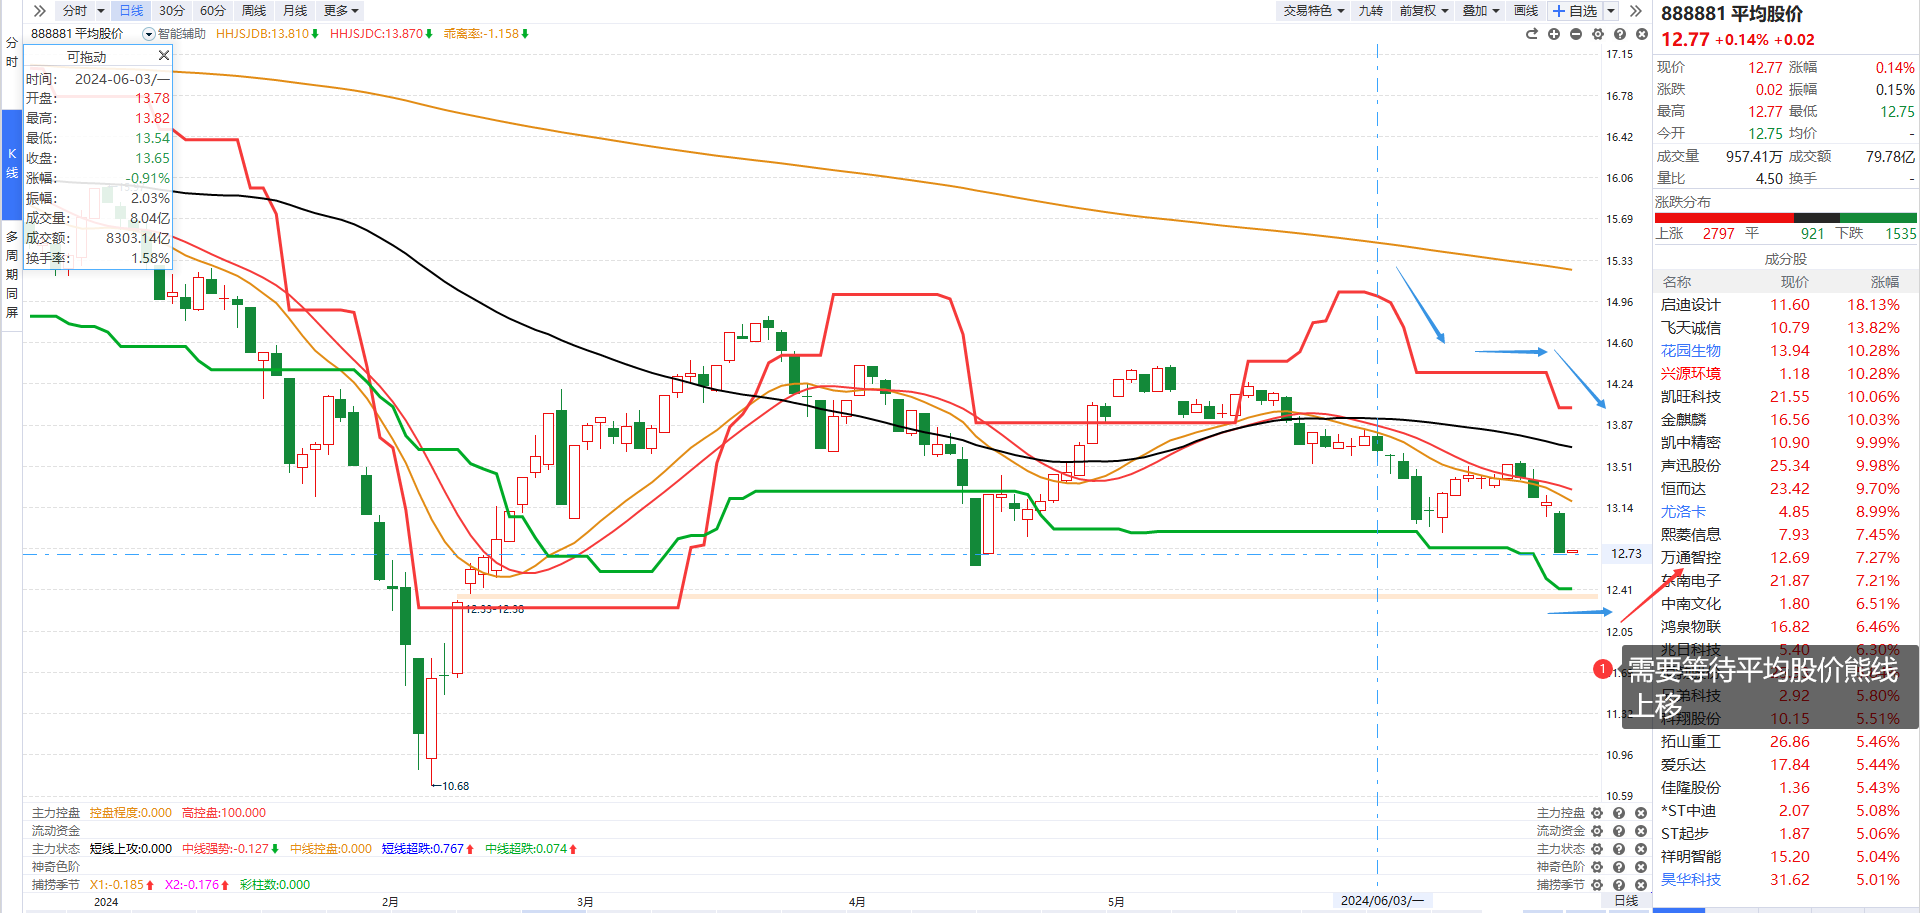The image size is (1920, 913).
Task: Click the 12.73 price label on axis
Action: tap(1626, 554)
